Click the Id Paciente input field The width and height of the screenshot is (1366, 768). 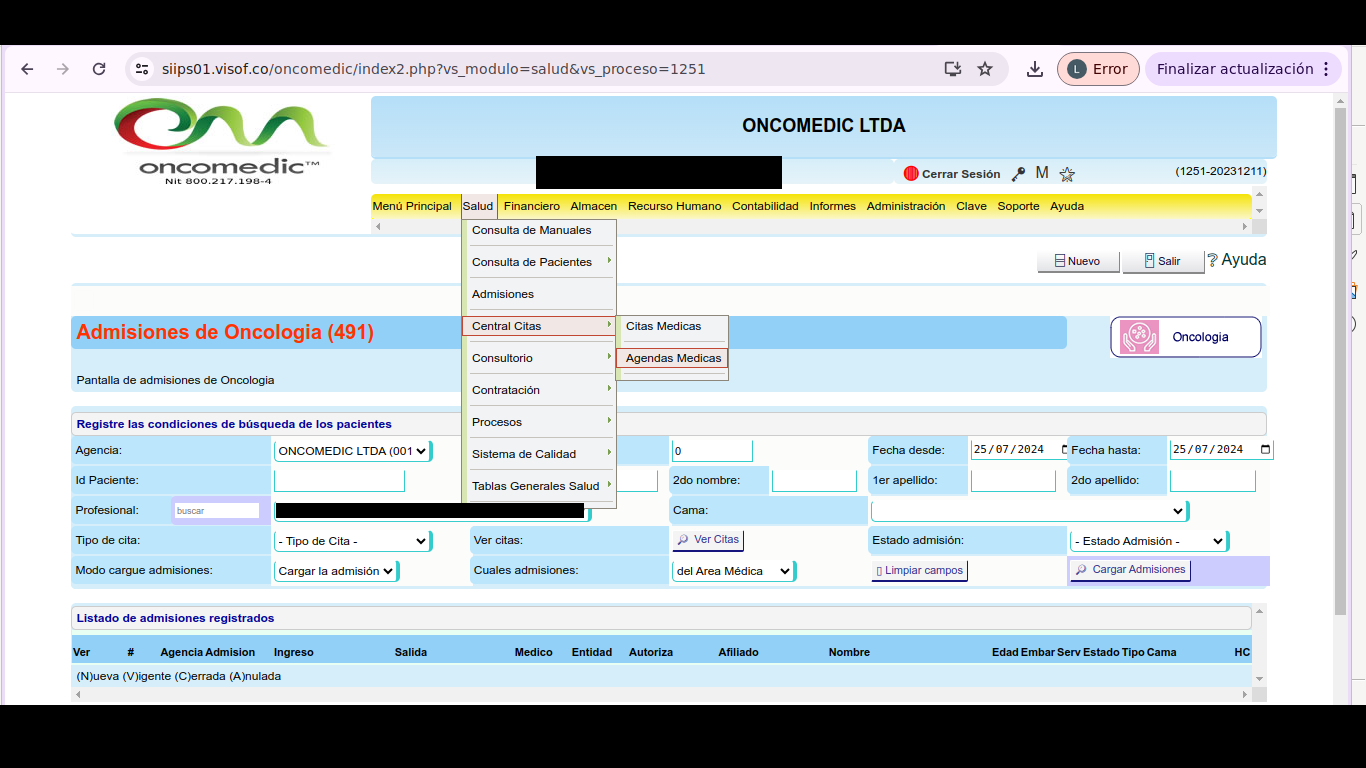(339, 481)
